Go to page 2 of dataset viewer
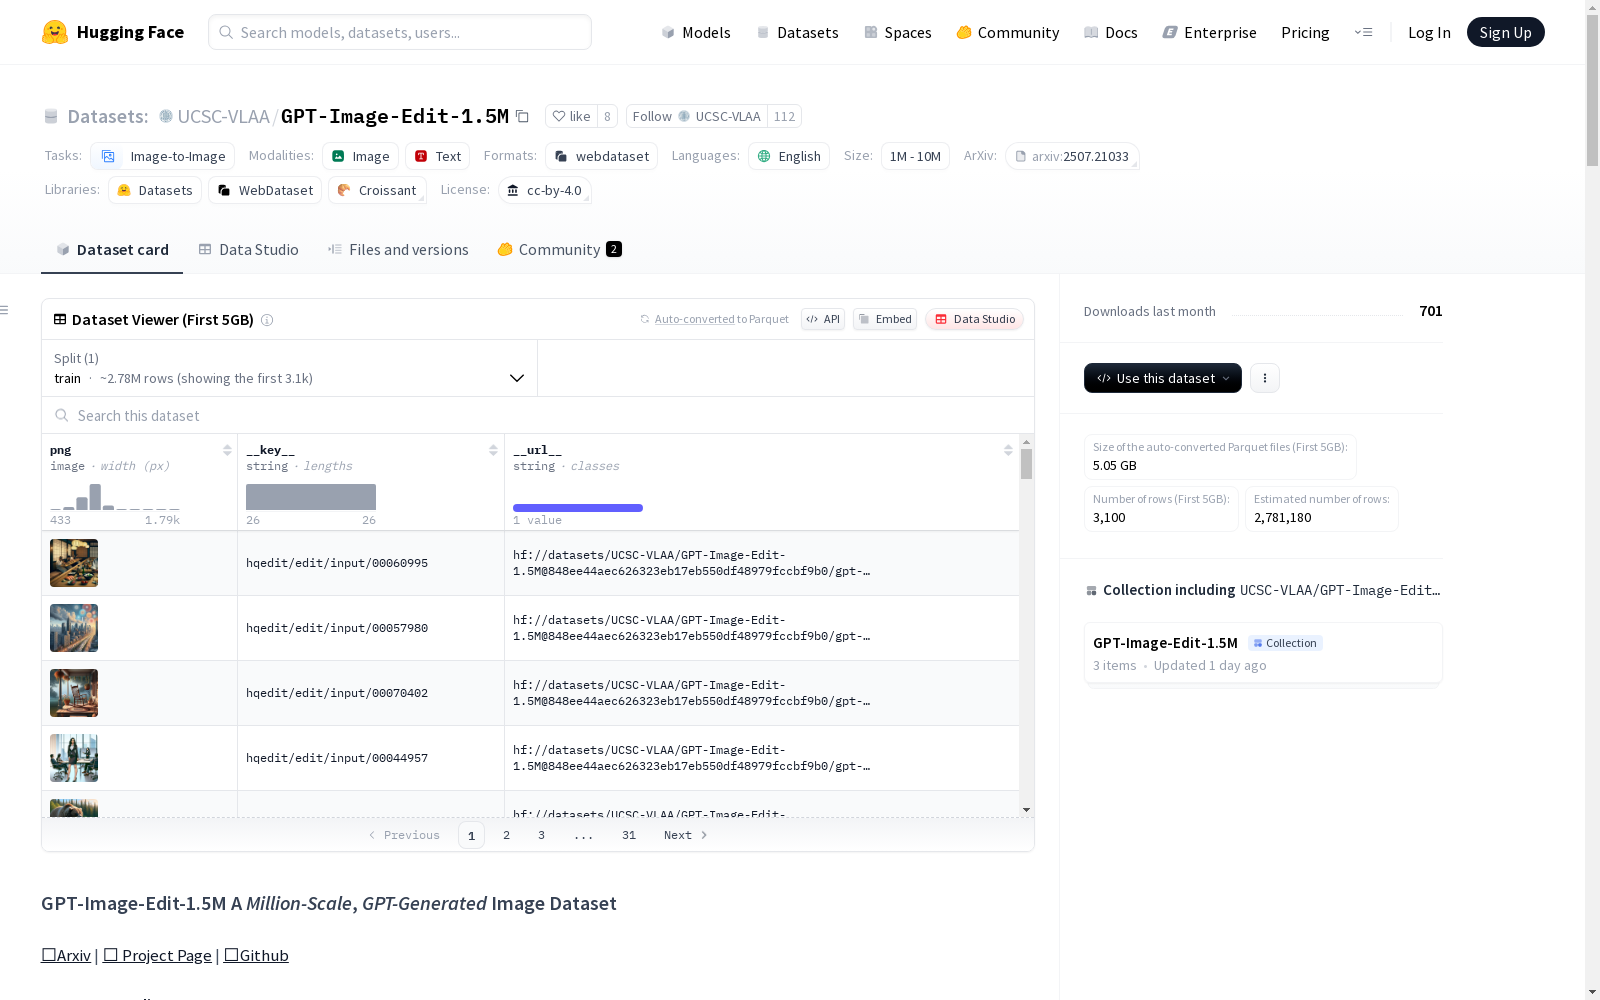Screen dimensions: 1600x1000 coord(507,835)
